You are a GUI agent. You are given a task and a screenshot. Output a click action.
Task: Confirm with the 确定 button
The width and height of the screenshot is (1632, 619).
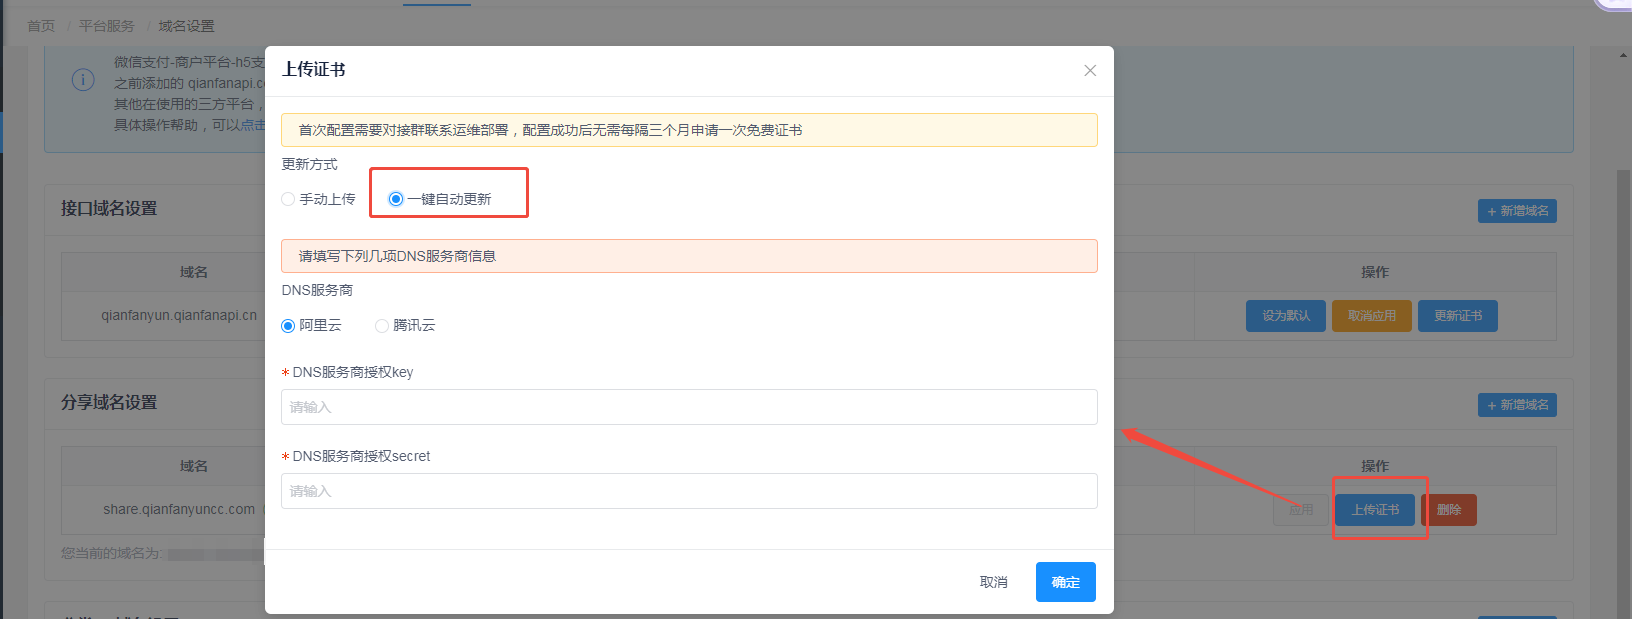pyautogui.click(x=1066, y=582)
